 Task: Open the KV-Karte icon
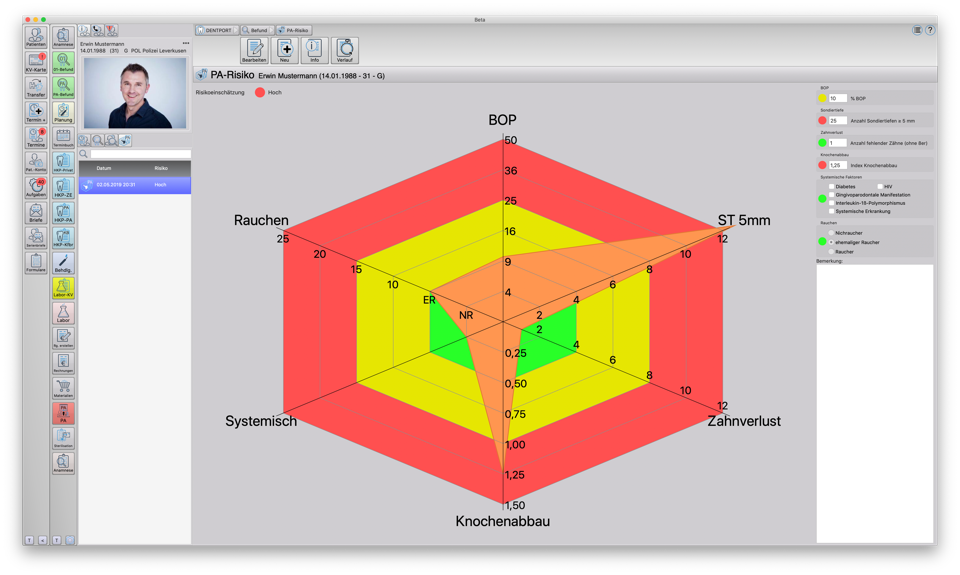coord(36,62)
